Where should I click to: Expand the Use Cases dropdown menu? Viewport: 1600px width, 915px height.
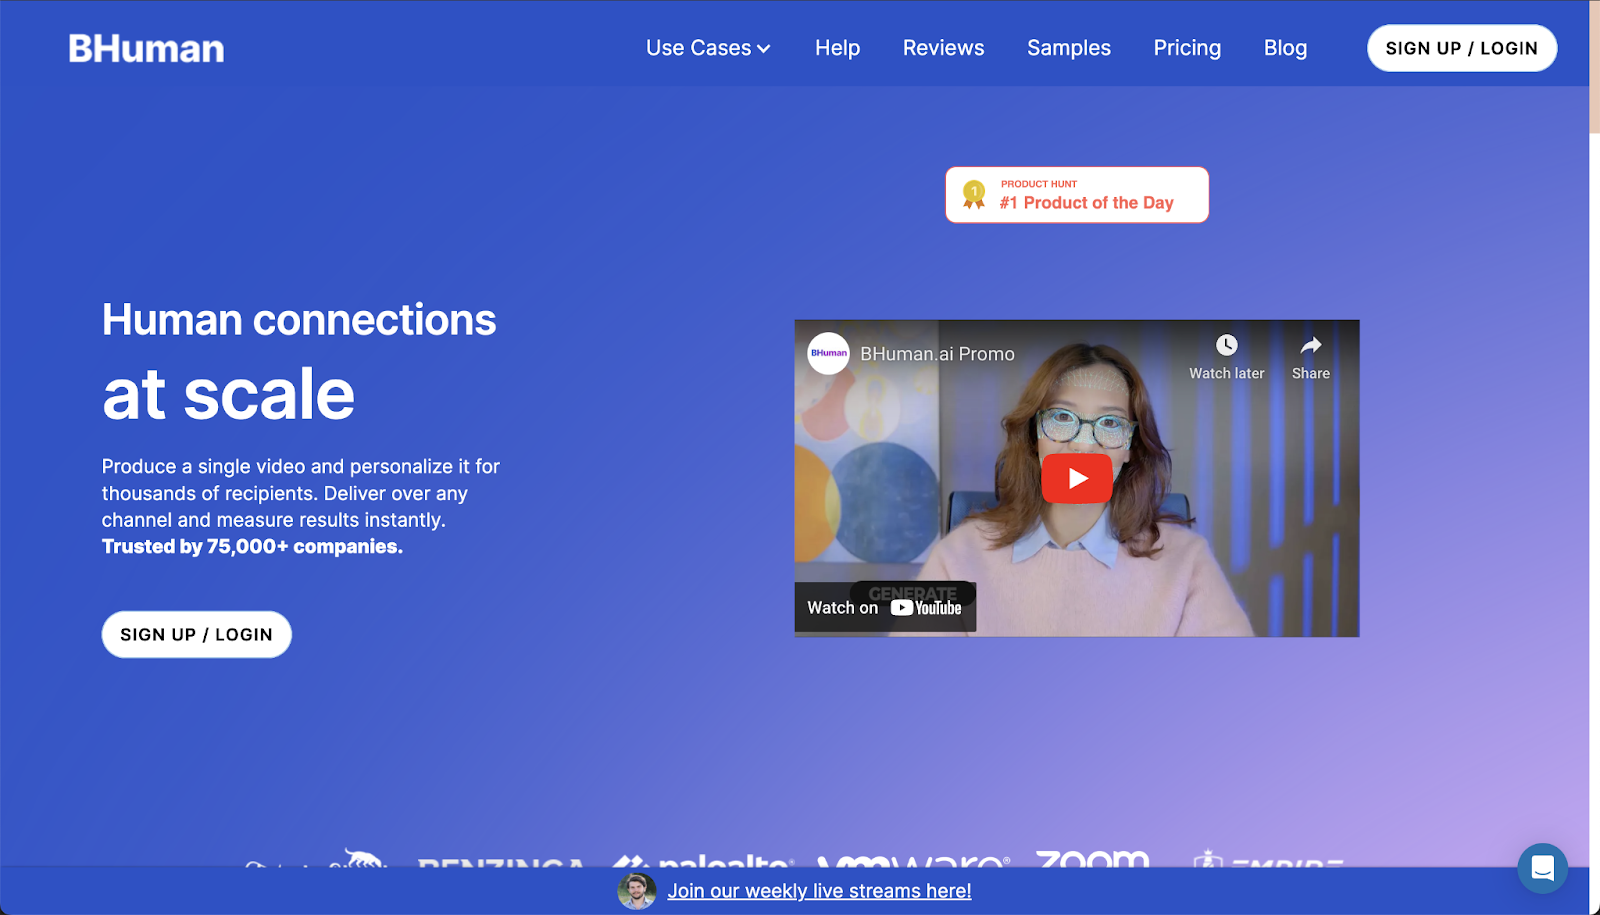click(708, 48)
